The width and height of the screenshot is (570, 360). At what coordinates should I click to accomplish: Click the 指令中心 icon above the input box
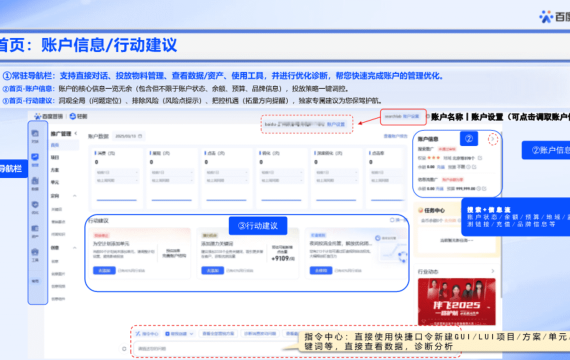pyautogui.click(x=138, y=333)
